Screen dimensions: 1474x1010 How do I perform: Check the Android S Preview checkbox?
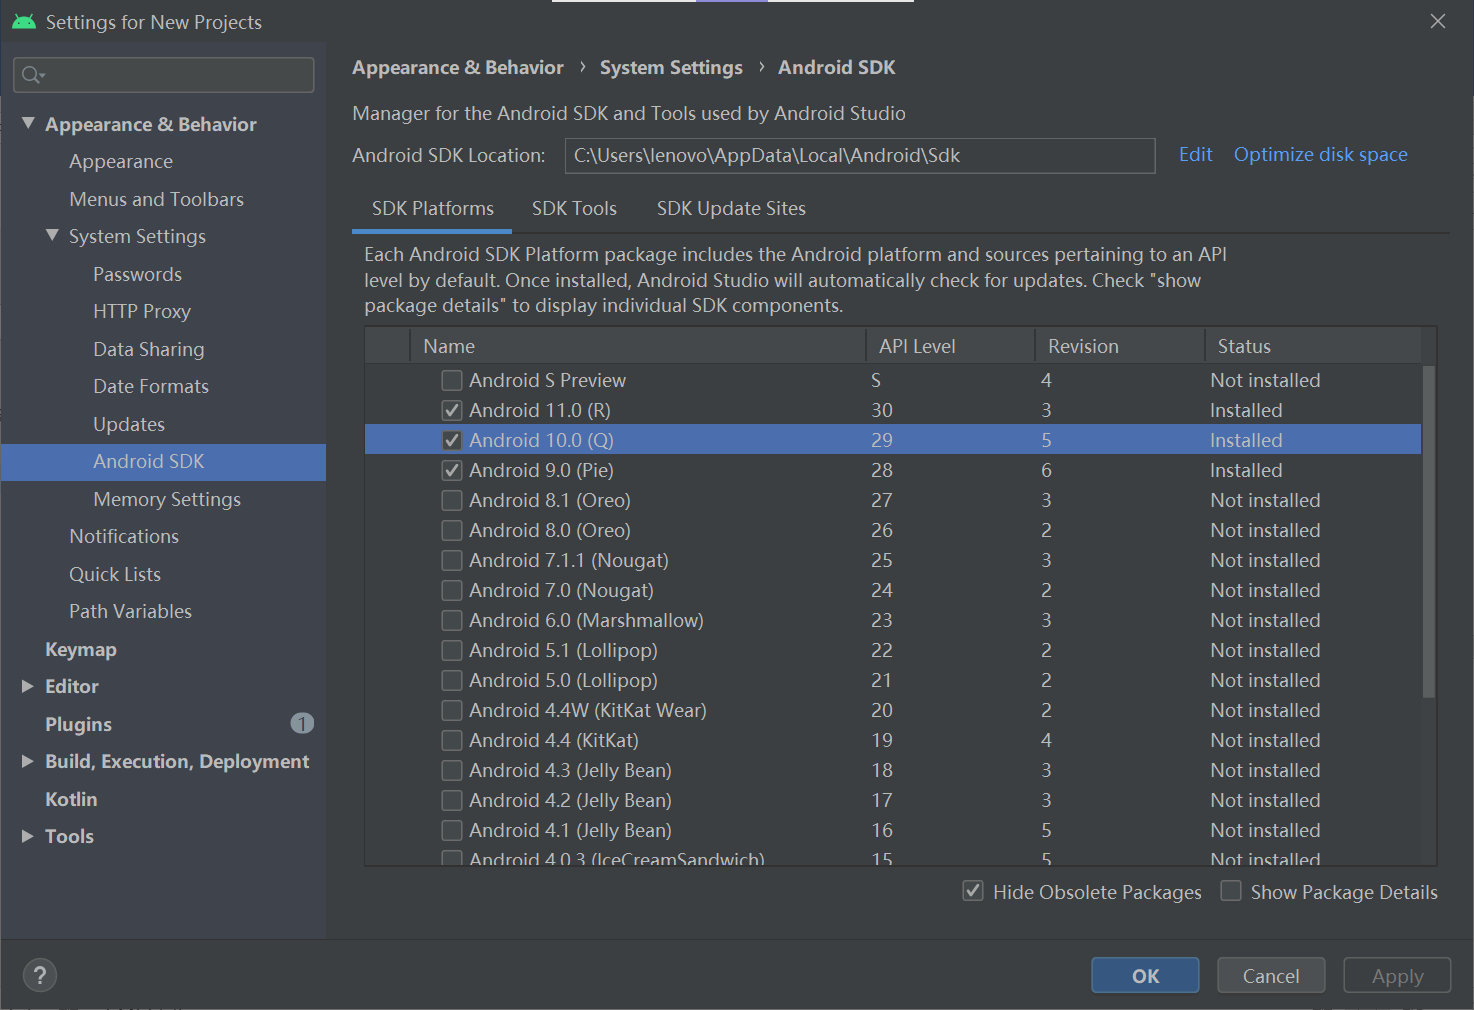point(452,380)
